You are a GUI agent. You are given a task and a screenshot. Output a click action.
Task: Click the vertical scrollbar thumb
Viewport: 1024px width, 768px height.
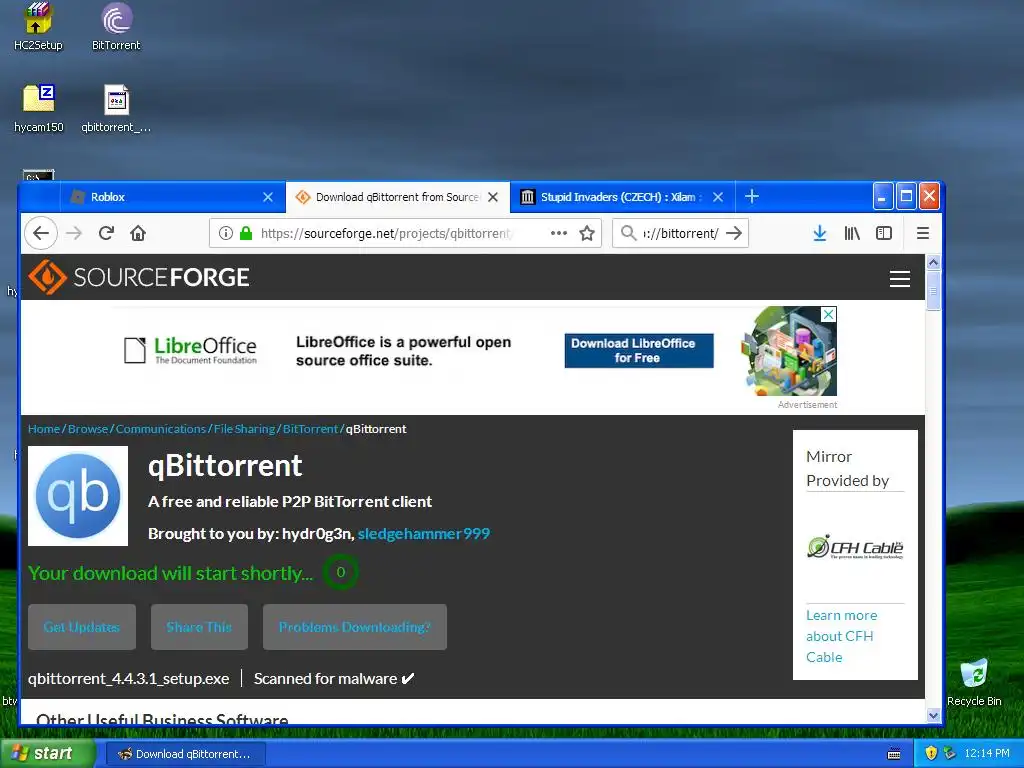(933, 291)
